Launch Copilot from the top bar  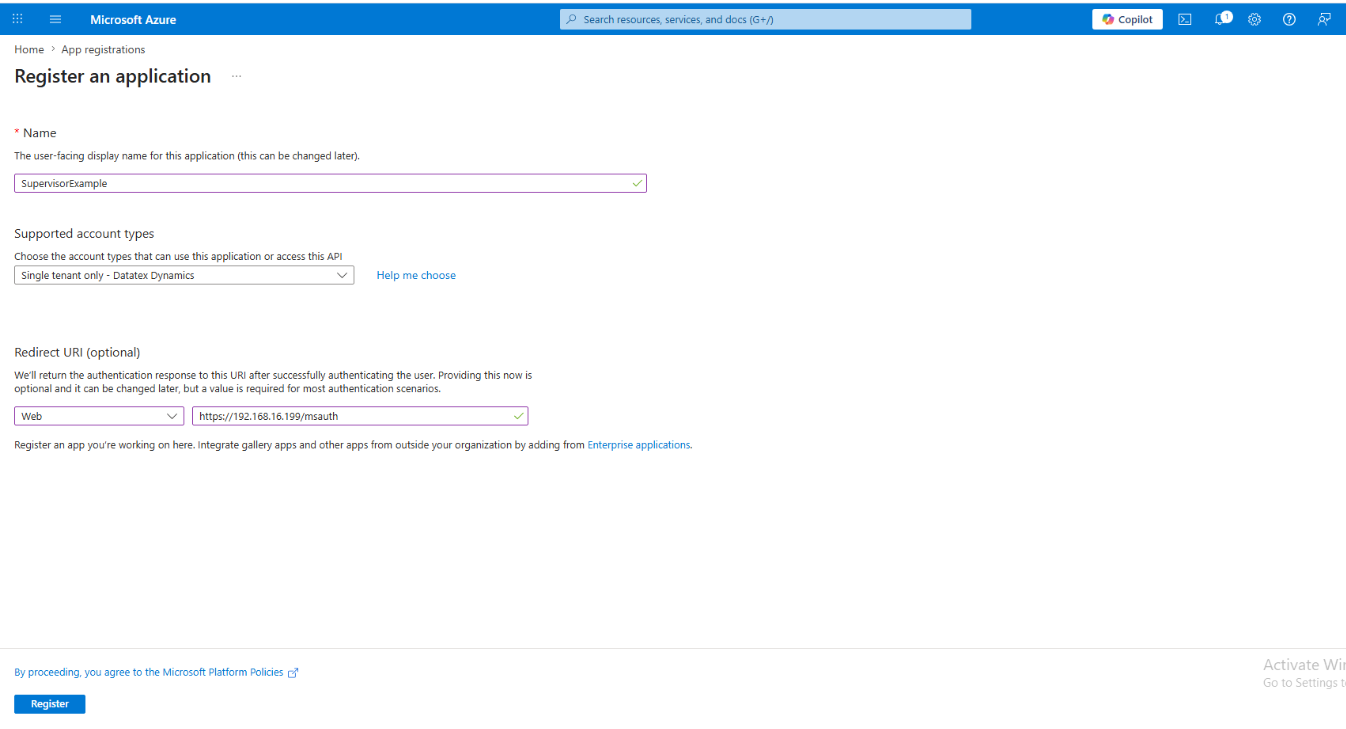click(x=1127, y=19)
